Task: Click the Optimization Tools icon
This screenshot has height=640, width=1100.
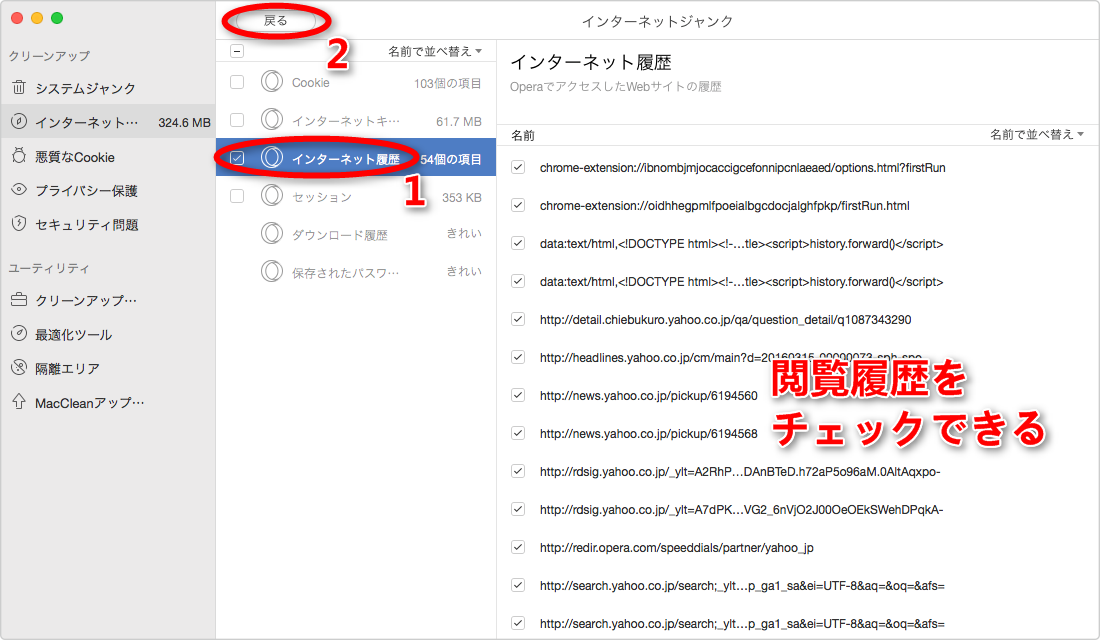Action: (19, 333)
